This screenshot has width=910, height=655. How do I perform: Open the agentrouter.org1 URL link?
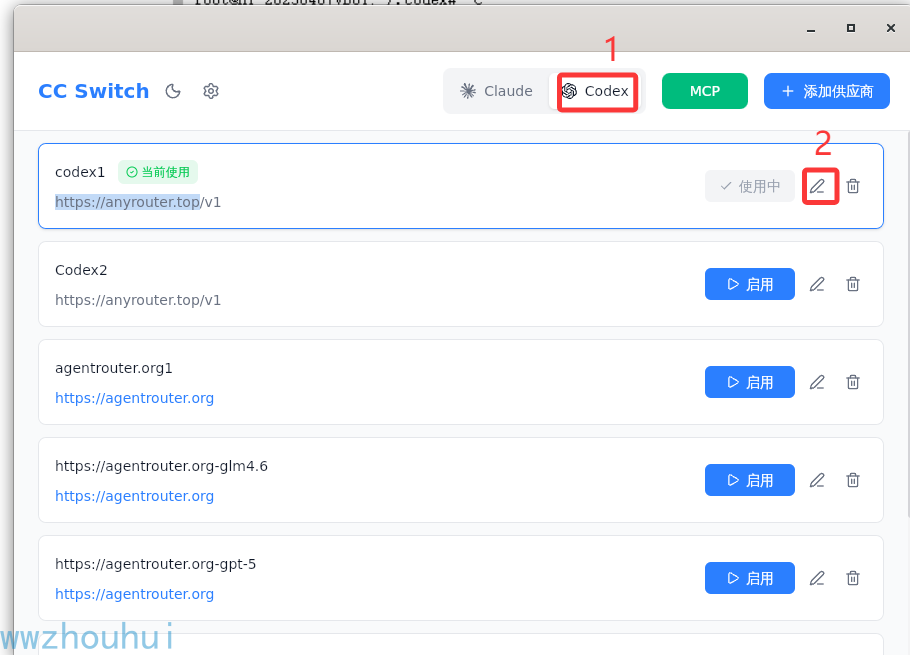coord(134,398)
